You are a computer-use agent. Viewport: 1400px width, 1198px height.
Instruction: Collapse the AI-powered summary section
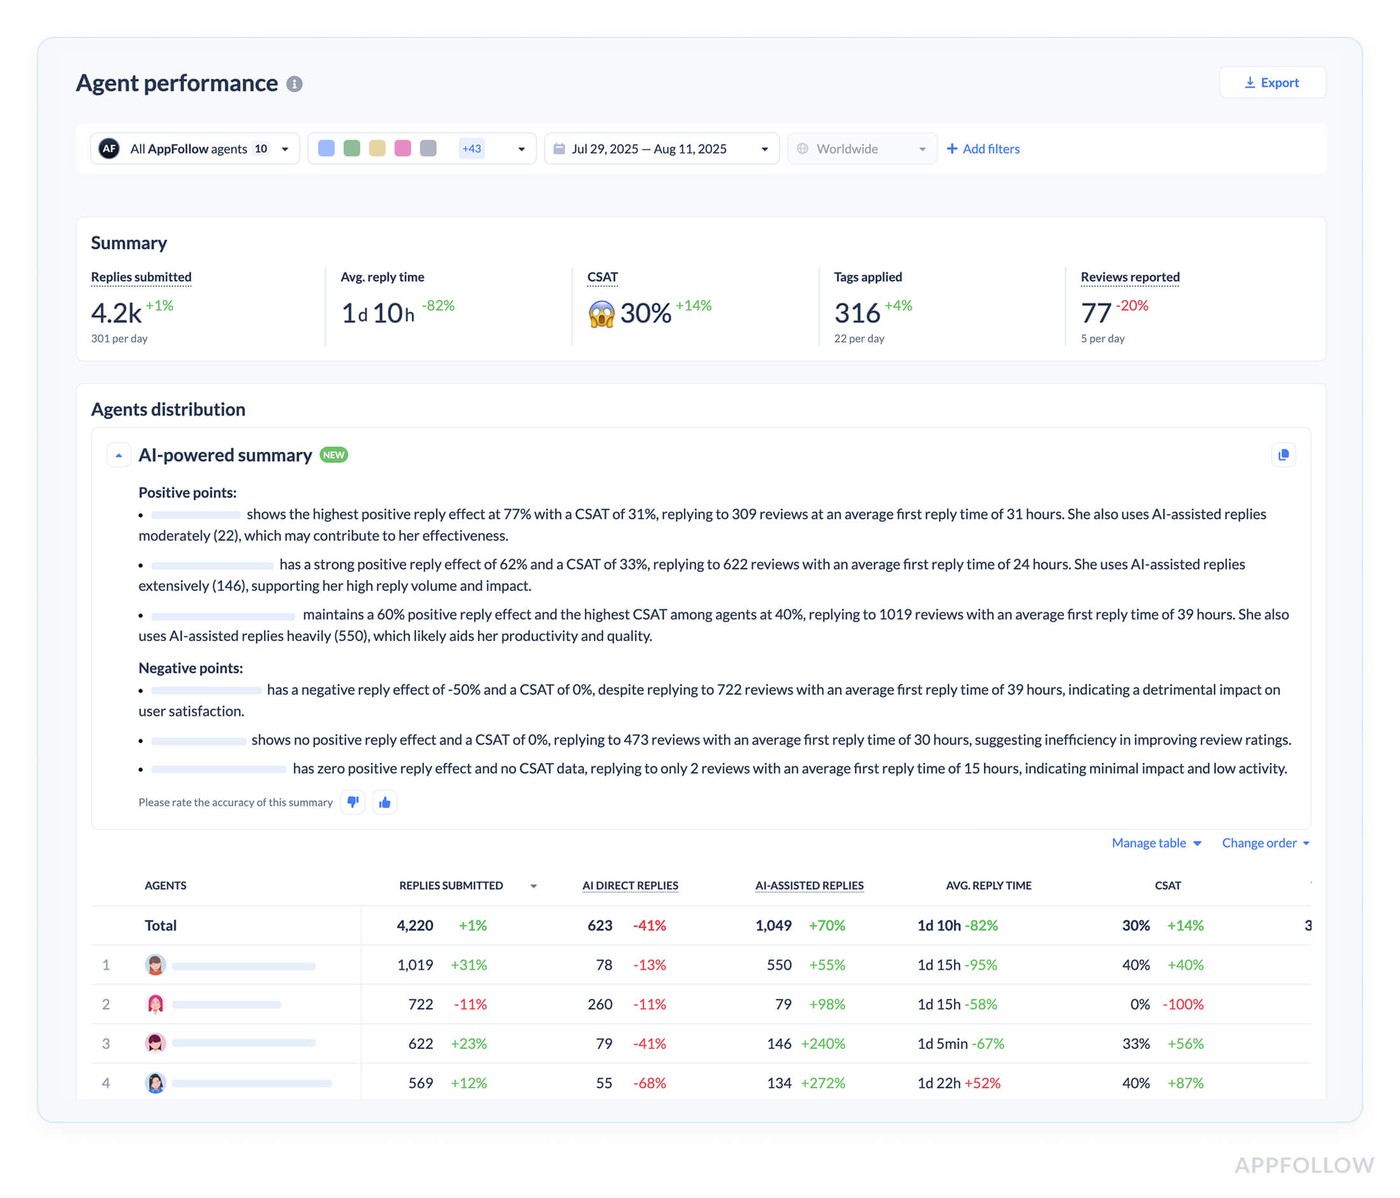point(119,455)
